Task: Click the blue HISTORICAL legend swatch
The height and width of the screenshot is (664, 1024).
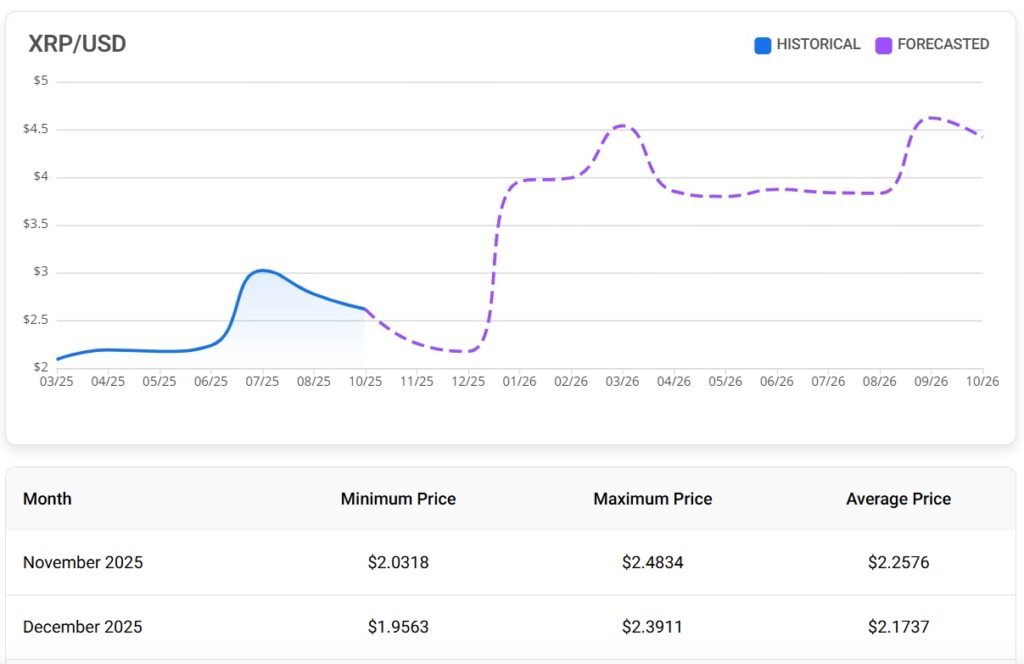Action: [763, 45]
